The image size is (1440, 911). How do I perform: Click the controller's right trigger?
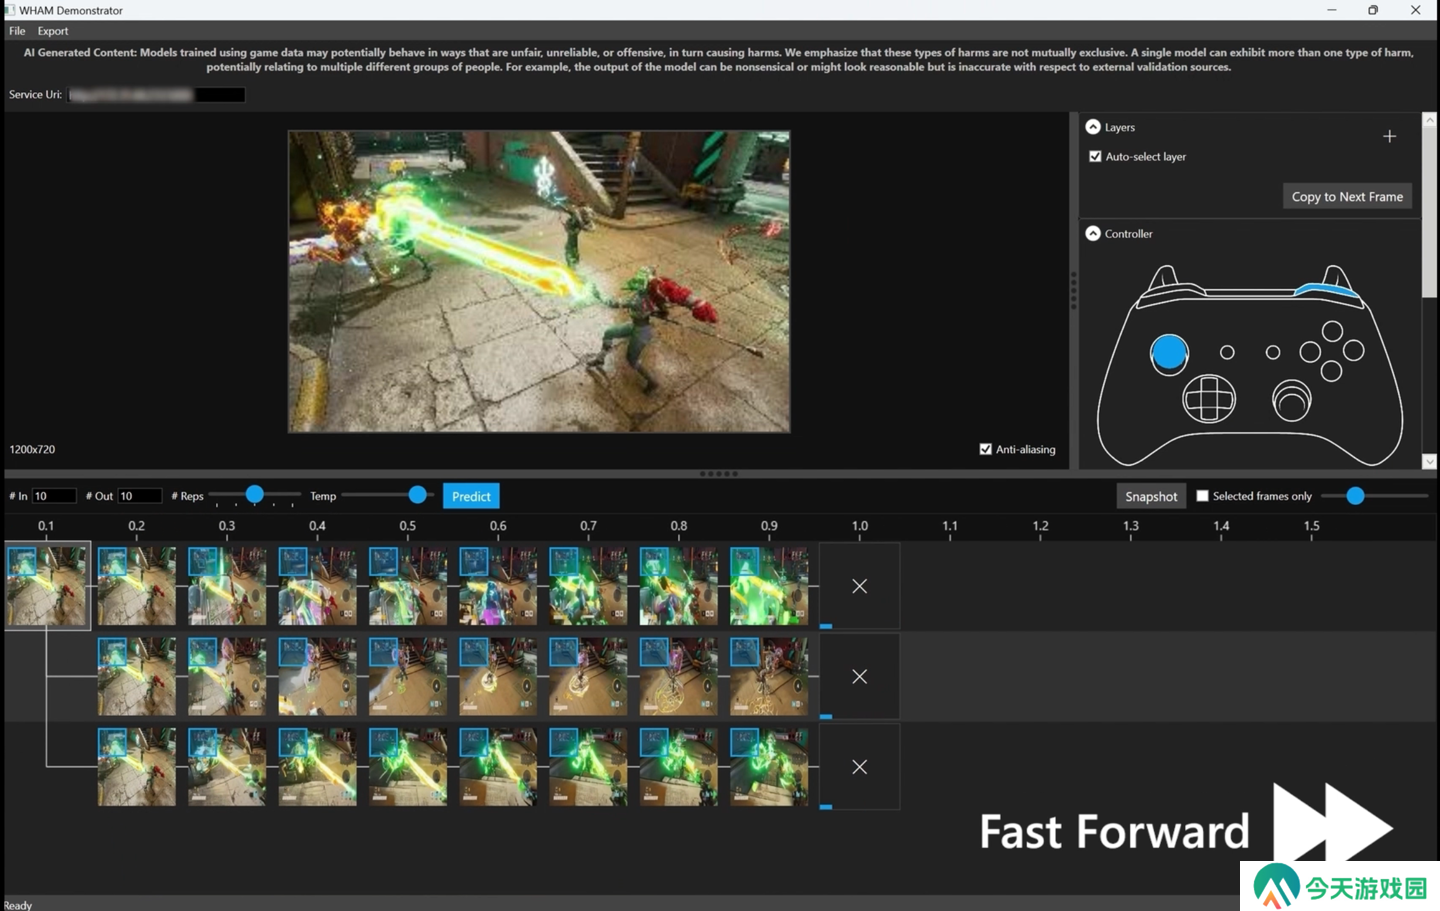(1335, 276)
